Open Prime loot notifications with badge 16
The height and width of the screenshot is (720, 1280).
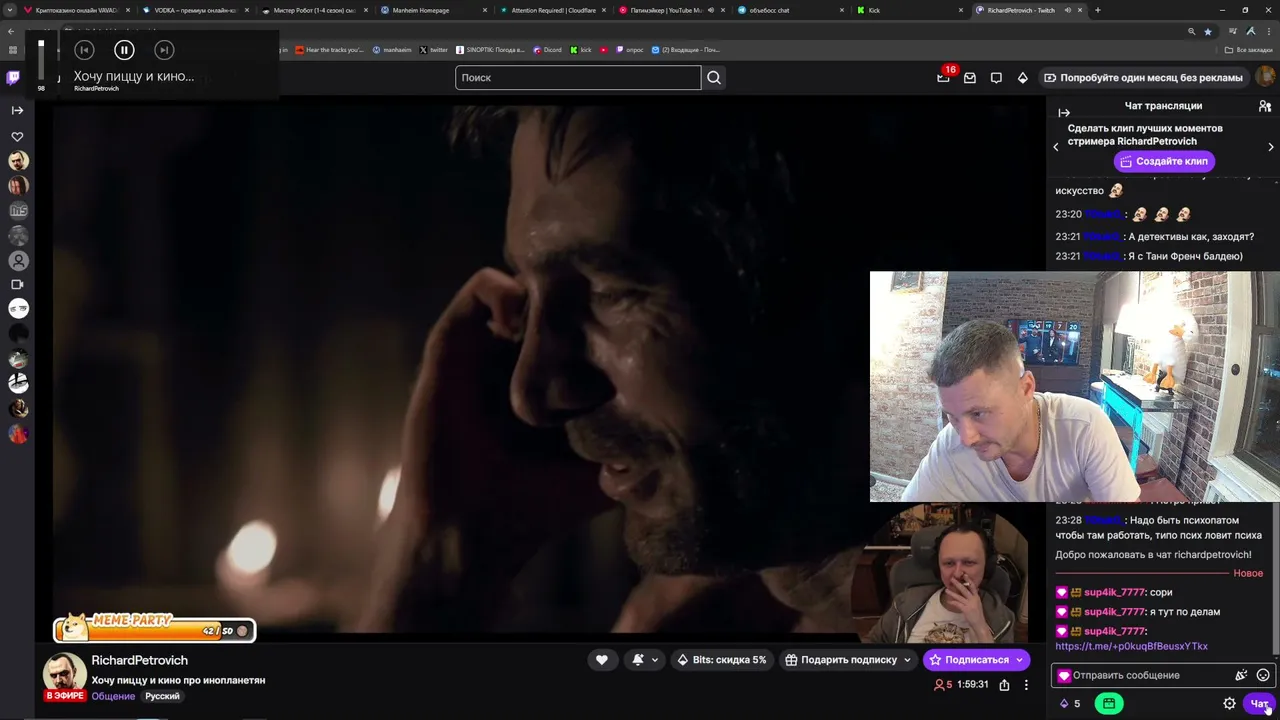(943, 77)
